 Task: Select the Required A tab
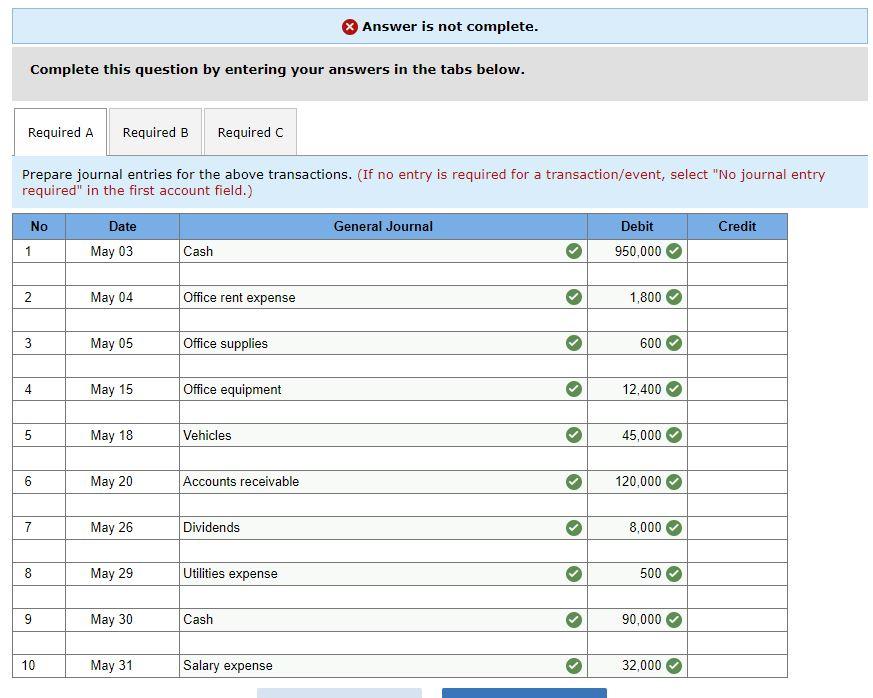[x=60, y=131]
